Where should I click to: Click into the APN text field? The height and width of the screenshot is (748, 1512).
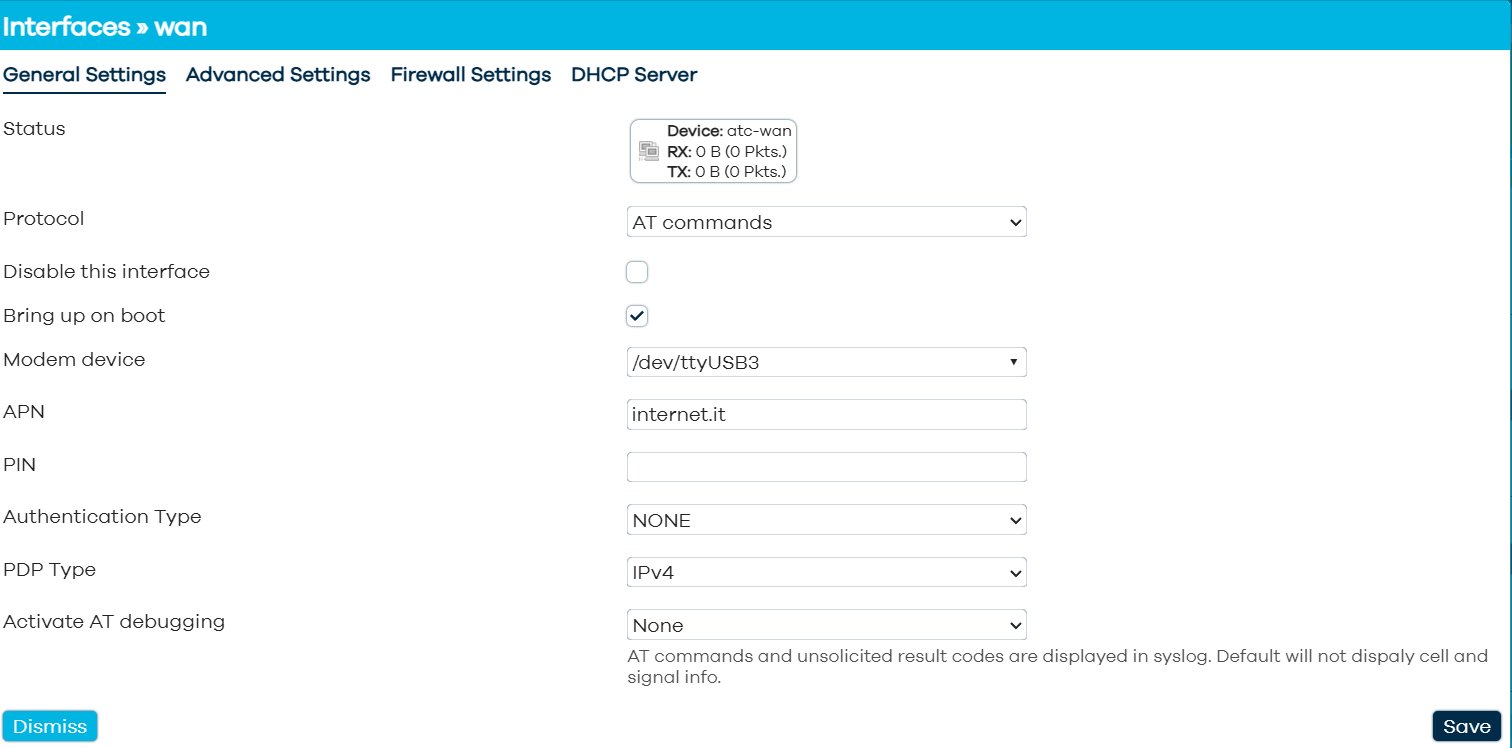[x=826, y=414]
